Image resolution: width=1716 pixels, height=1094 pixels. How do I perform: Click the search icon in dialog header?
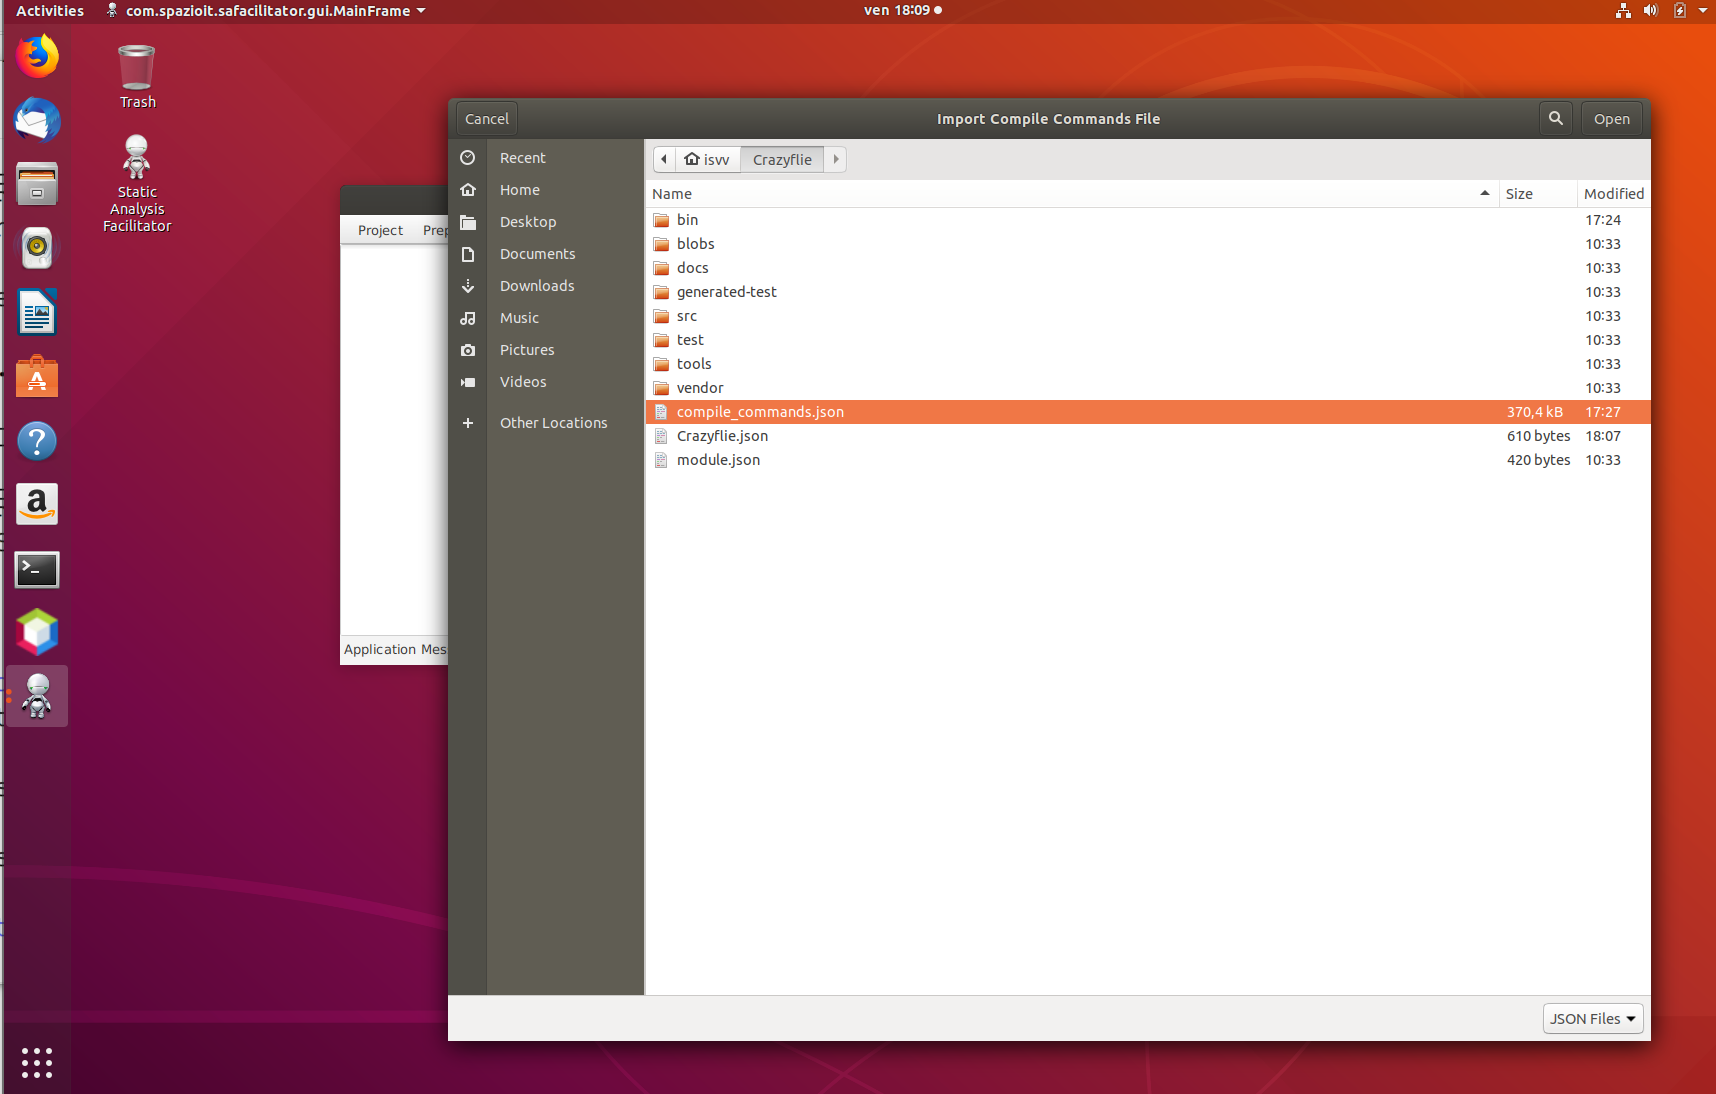[1555, 118]
